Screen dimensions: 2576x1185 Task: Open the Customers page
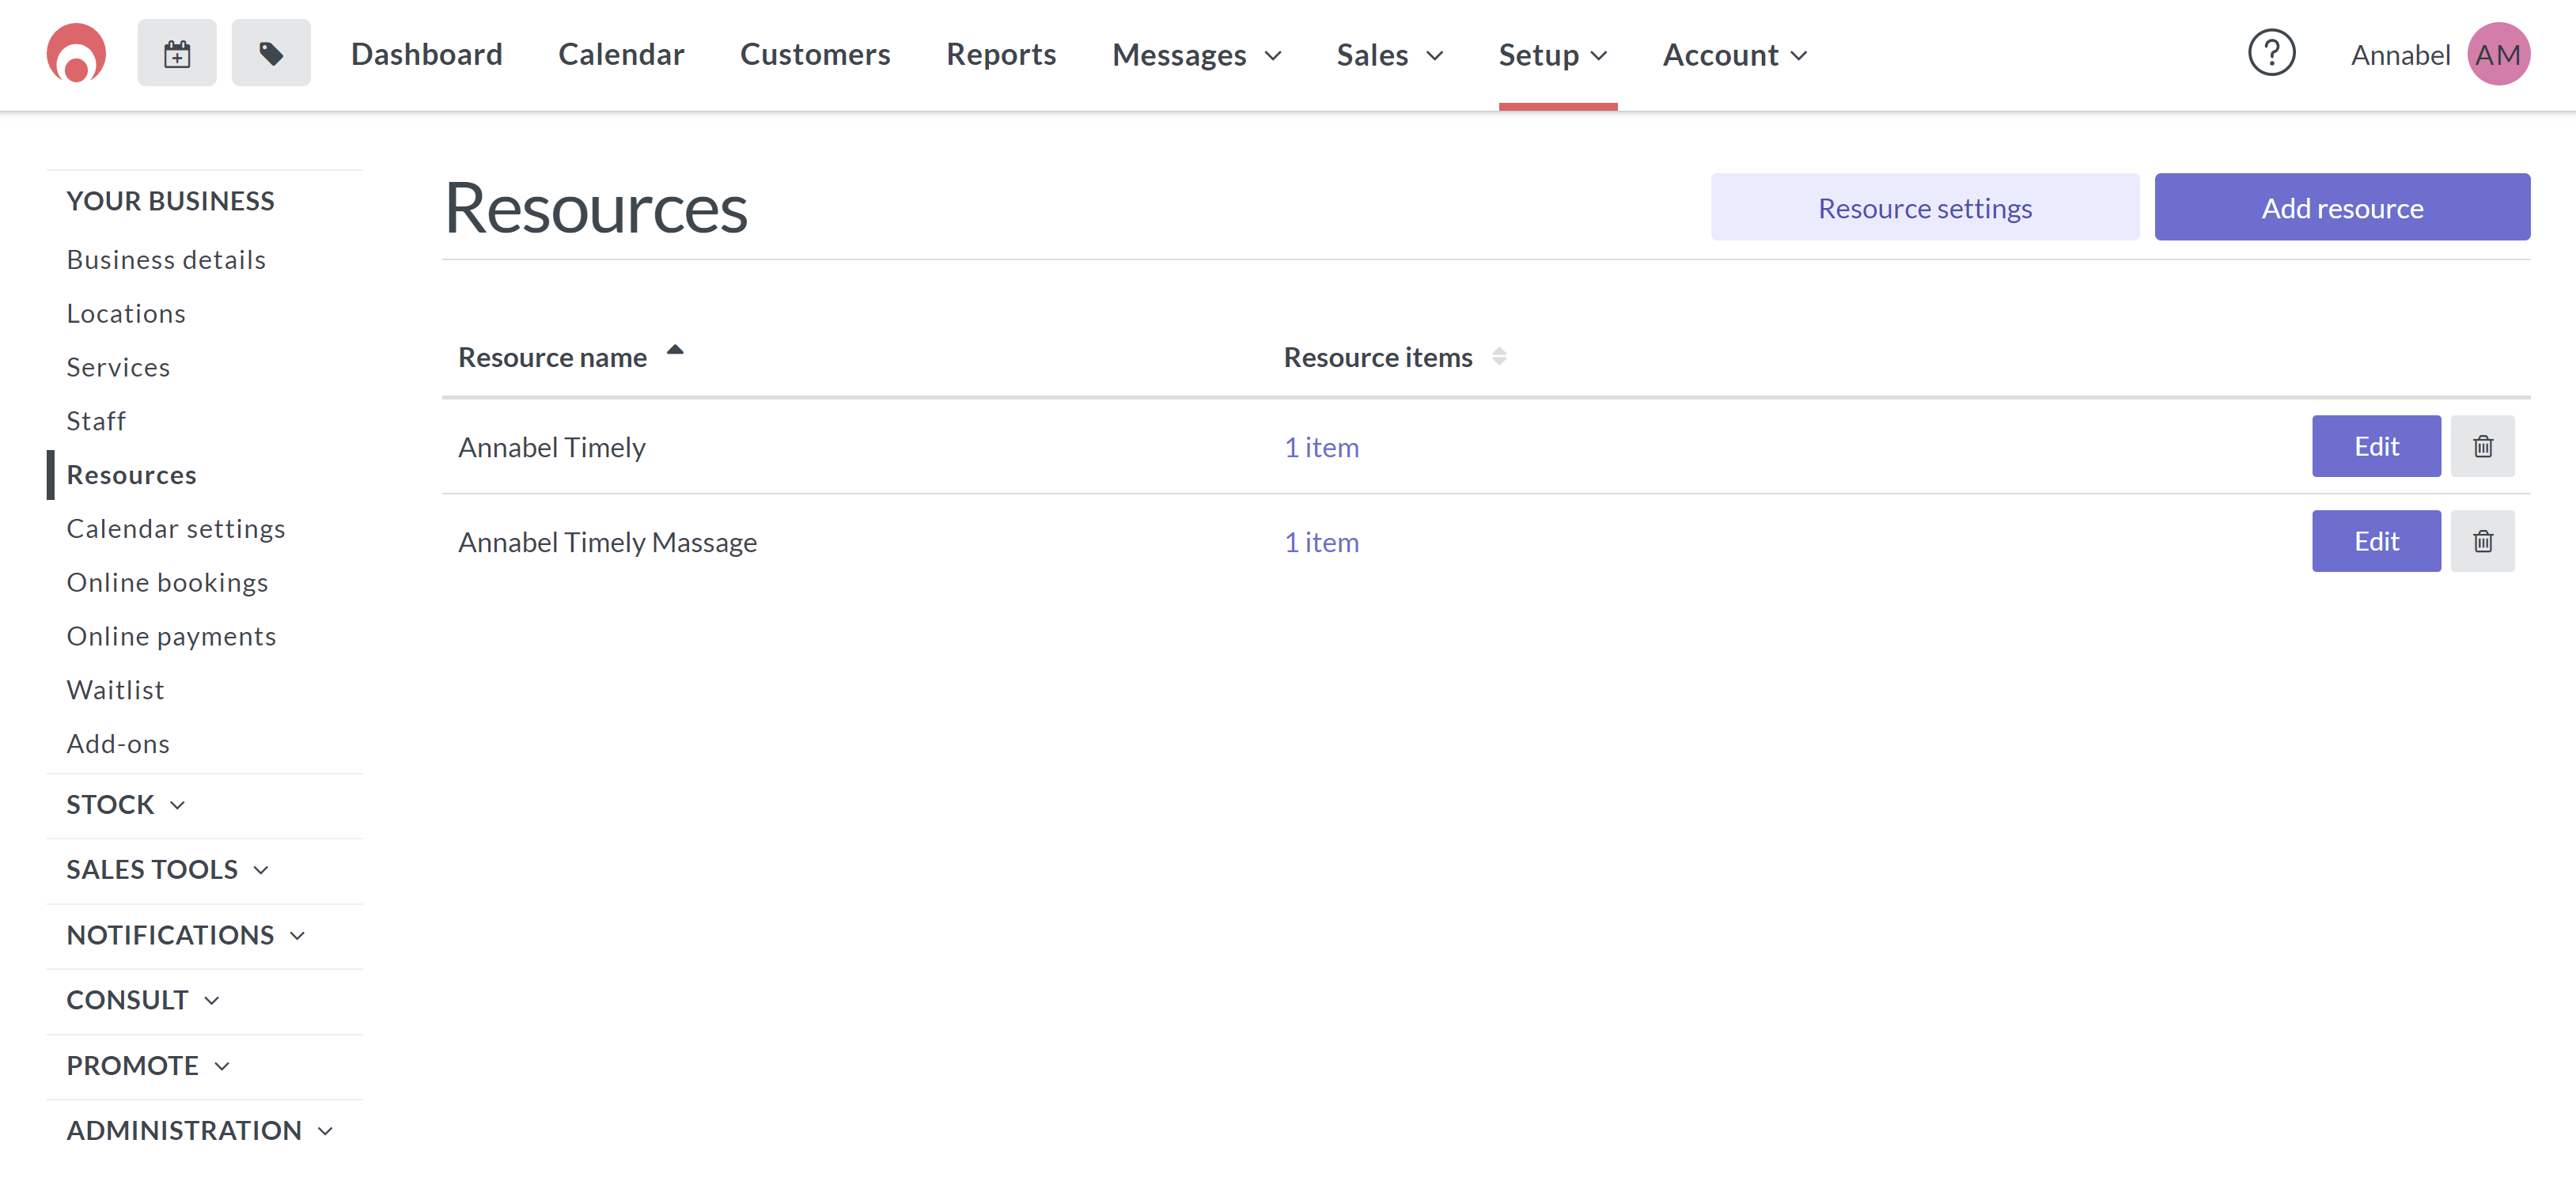pyautogui.click(x=815, y=54)
